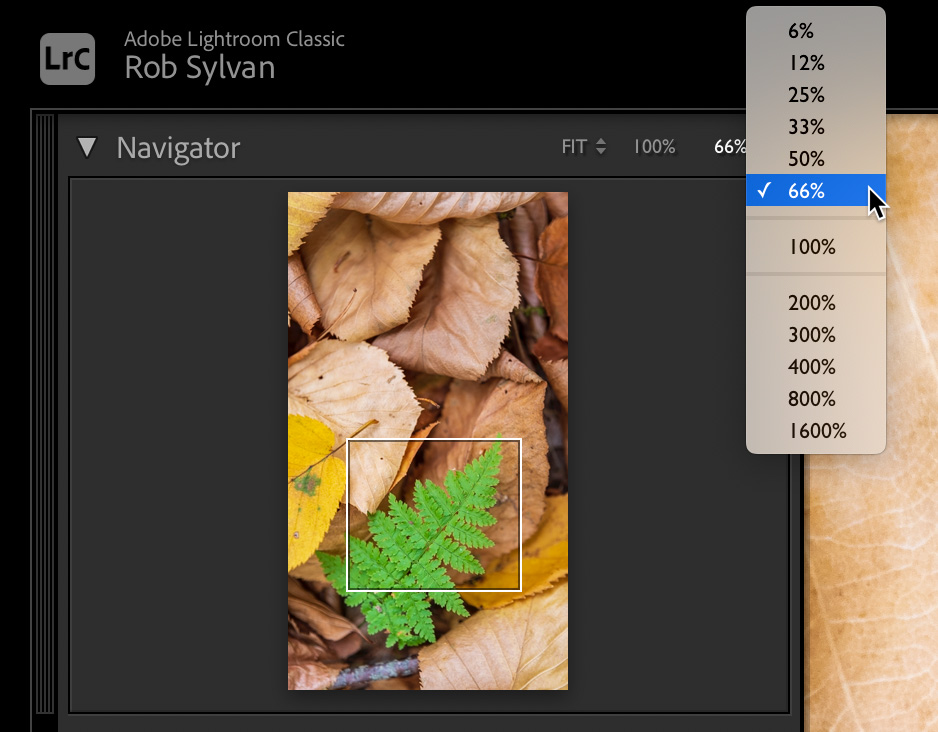
Task: Choose 800% from zoom menu
Action: pyautogui.click(x=816, y=399)
